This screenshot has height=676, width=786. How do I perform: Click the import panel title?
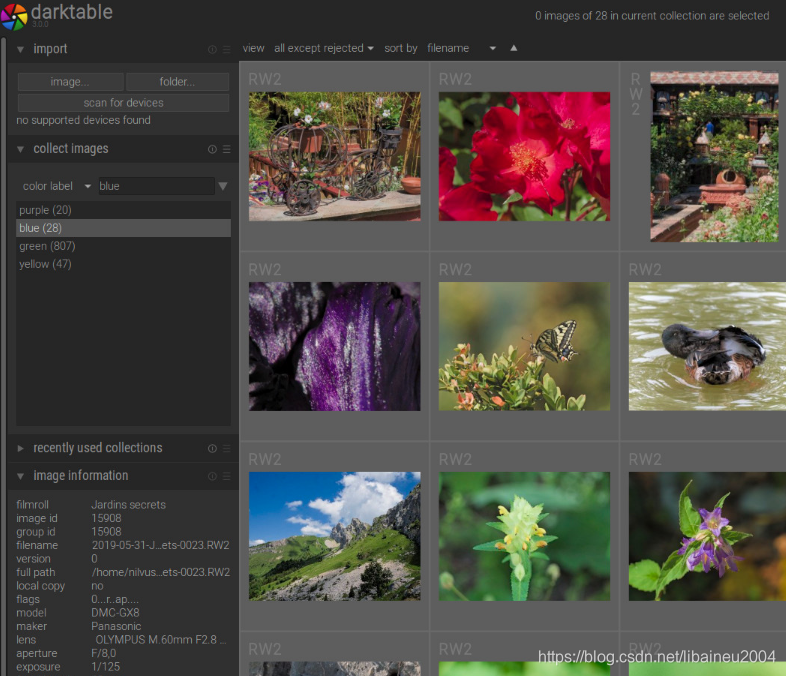[x=50, y=49]
